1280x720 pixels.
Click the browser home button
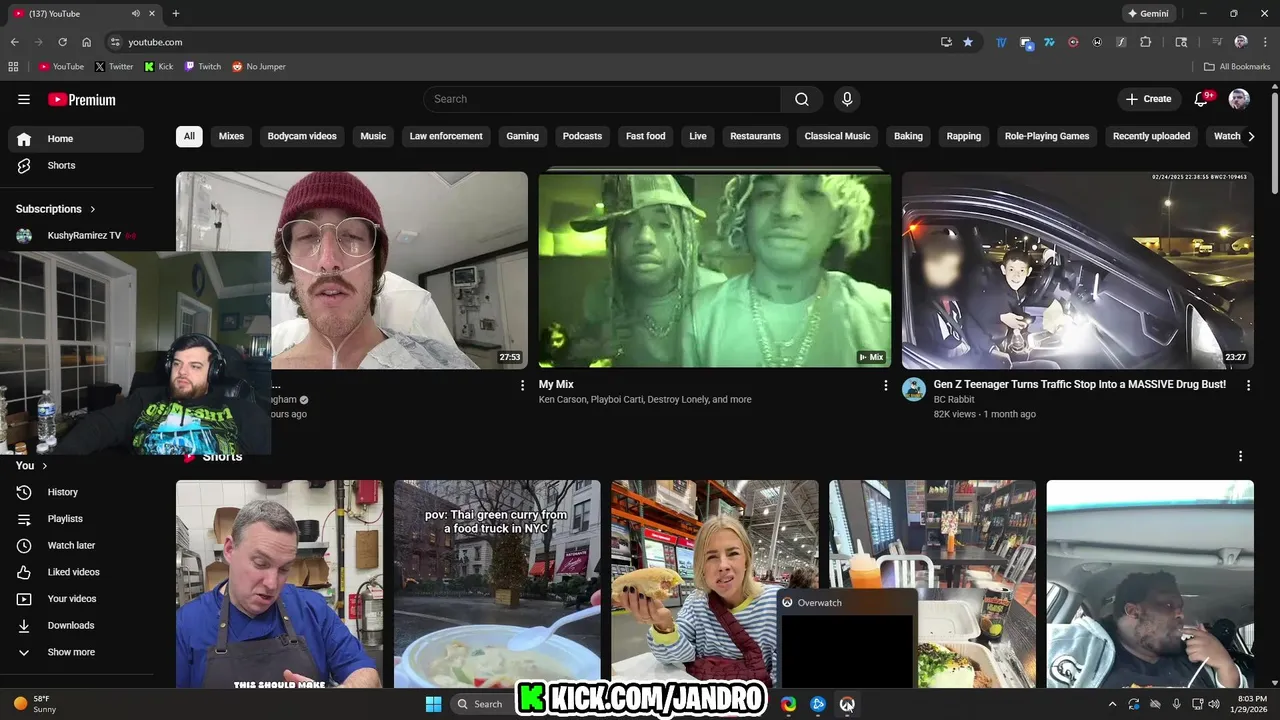[x=87, y=42]
